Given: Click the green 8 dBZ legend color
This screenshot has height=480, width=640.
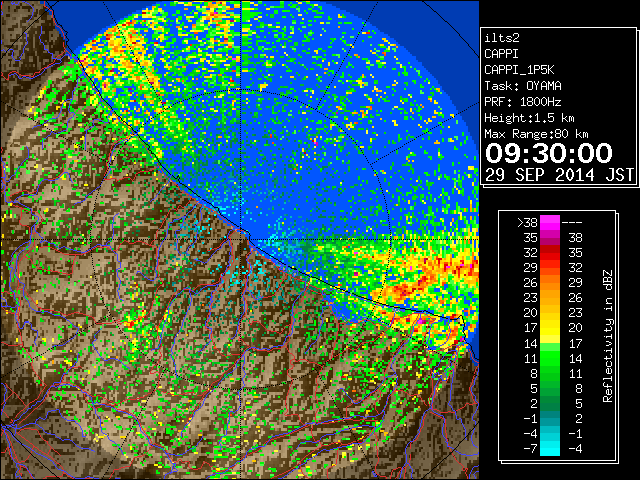Looking at the screenshot, I should click(x=550, y=373).
